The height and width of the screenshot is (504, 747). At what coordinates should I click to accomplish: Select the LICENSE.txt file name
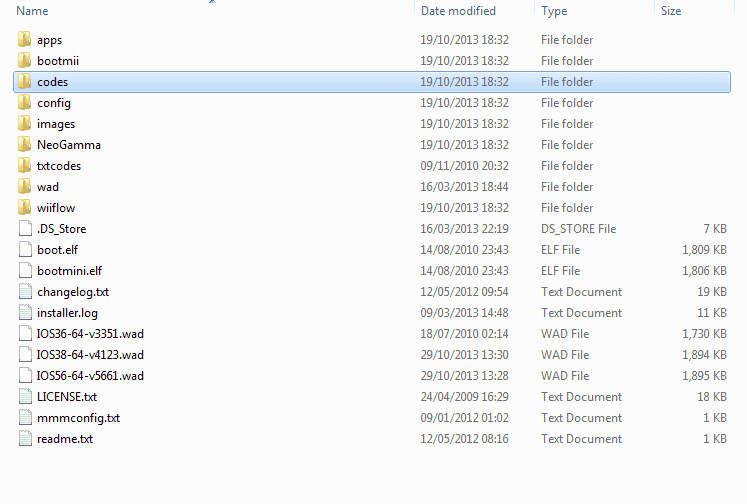pyautogui.click(x=67, y=397)
